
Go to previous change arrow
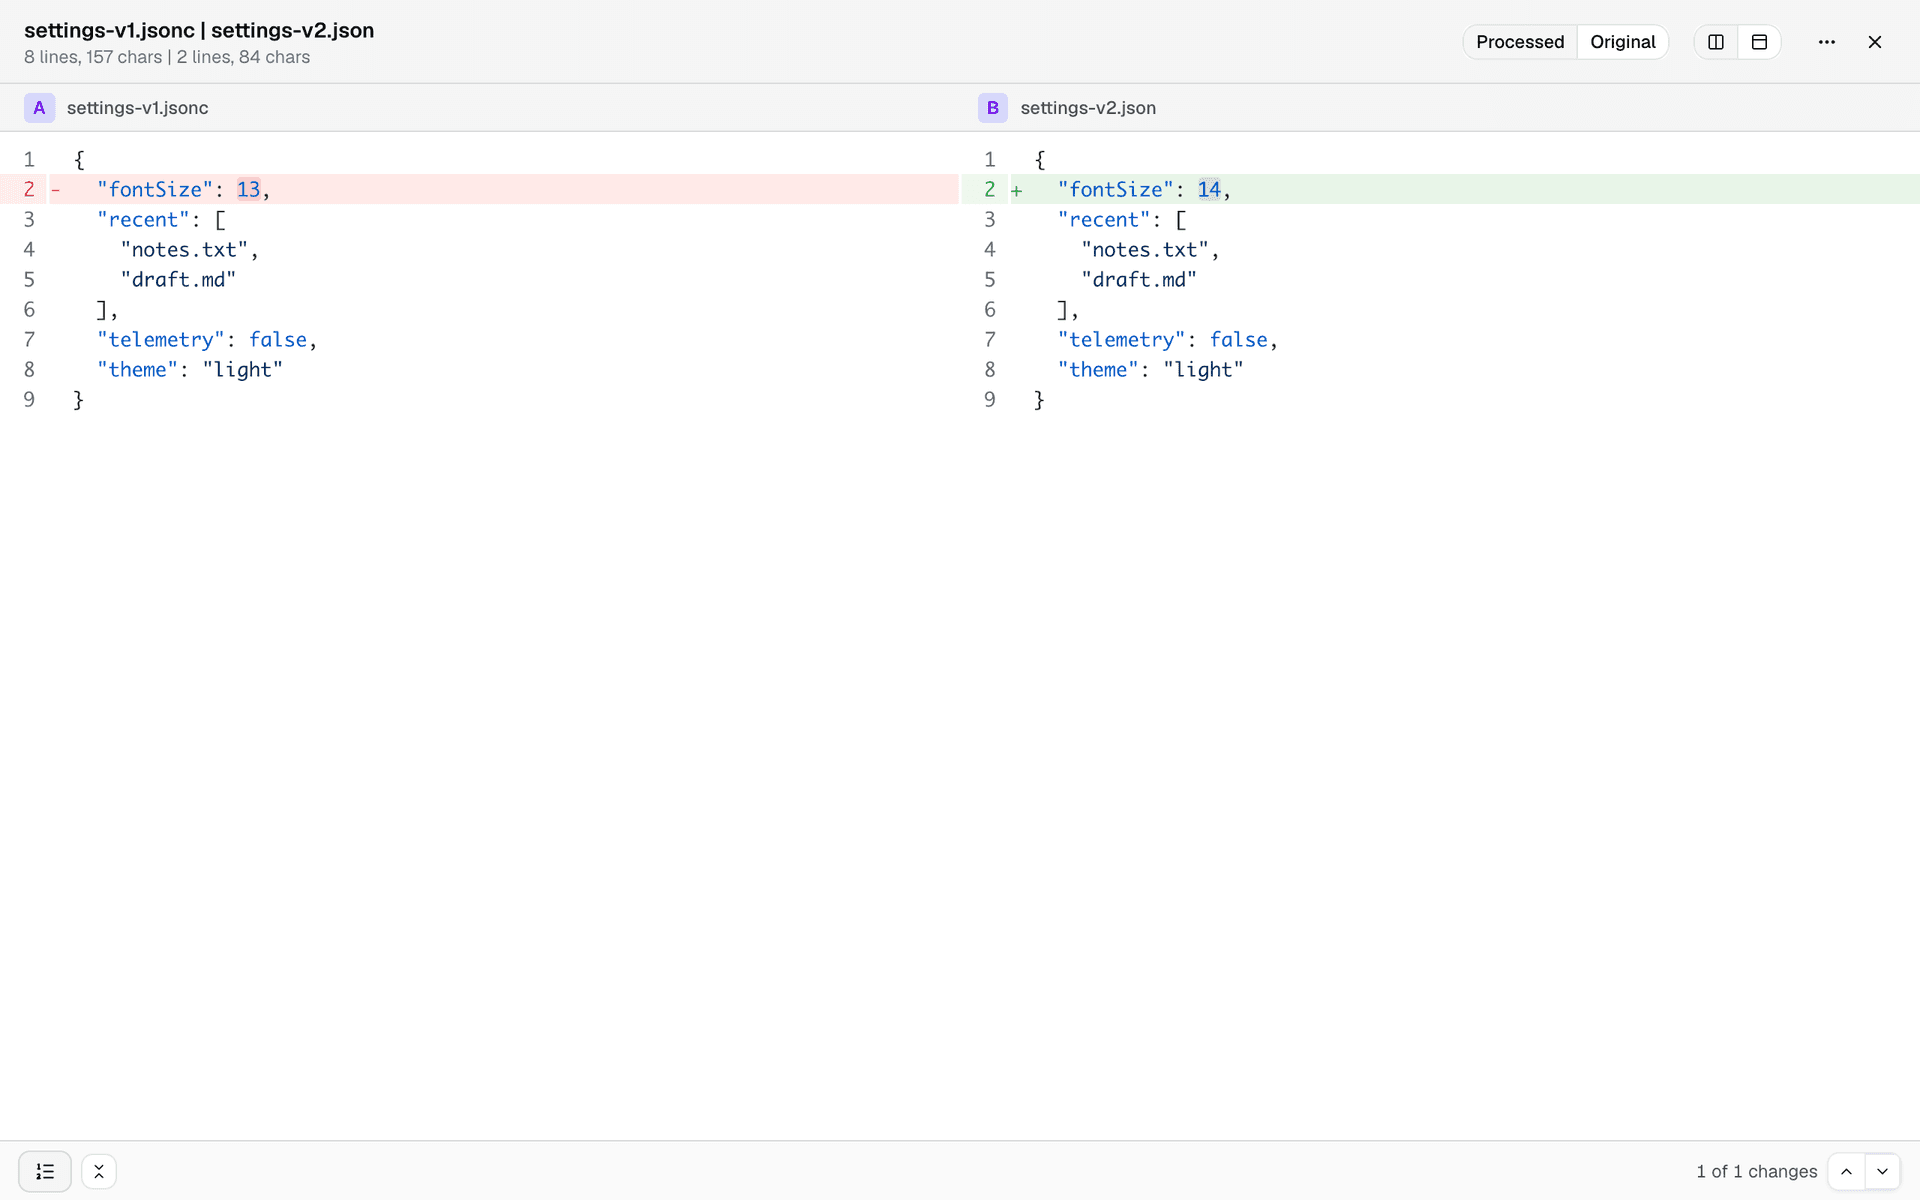tap(1846, 1171)
